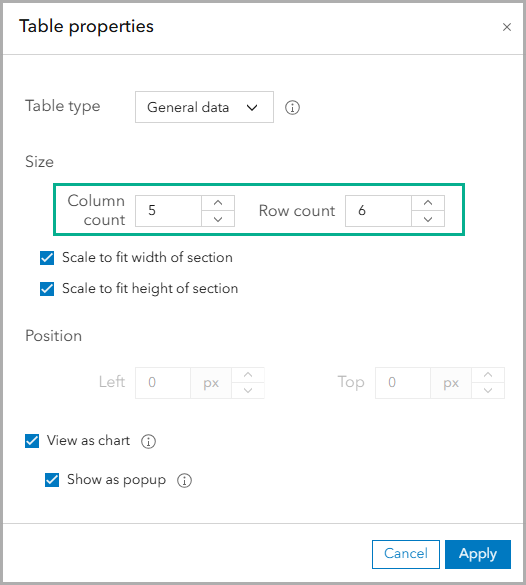Click the Size section label

tap(39, 162)
